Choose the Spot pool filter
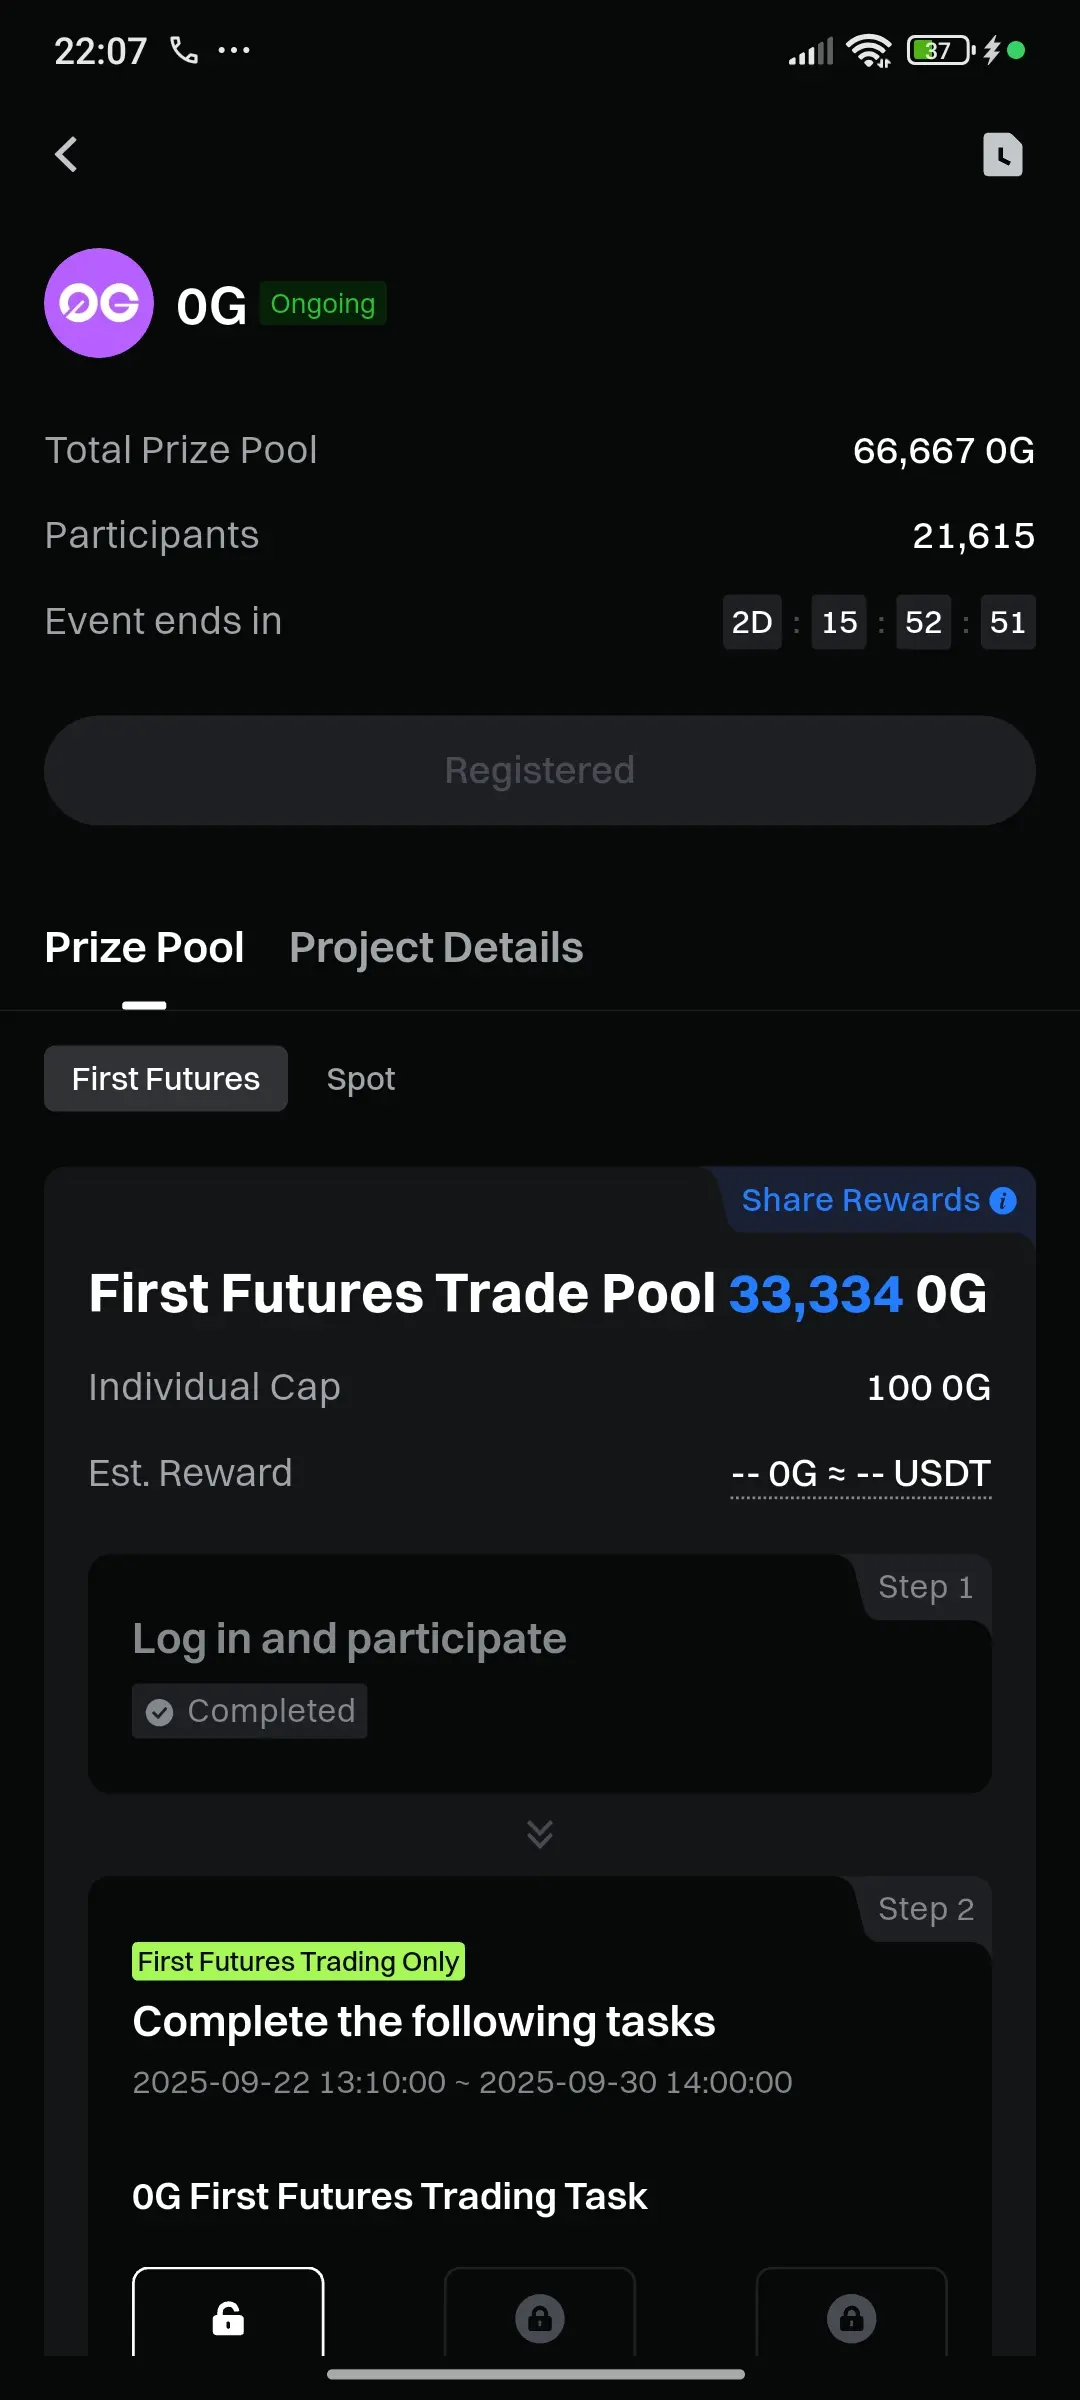 pos(361,1079)
